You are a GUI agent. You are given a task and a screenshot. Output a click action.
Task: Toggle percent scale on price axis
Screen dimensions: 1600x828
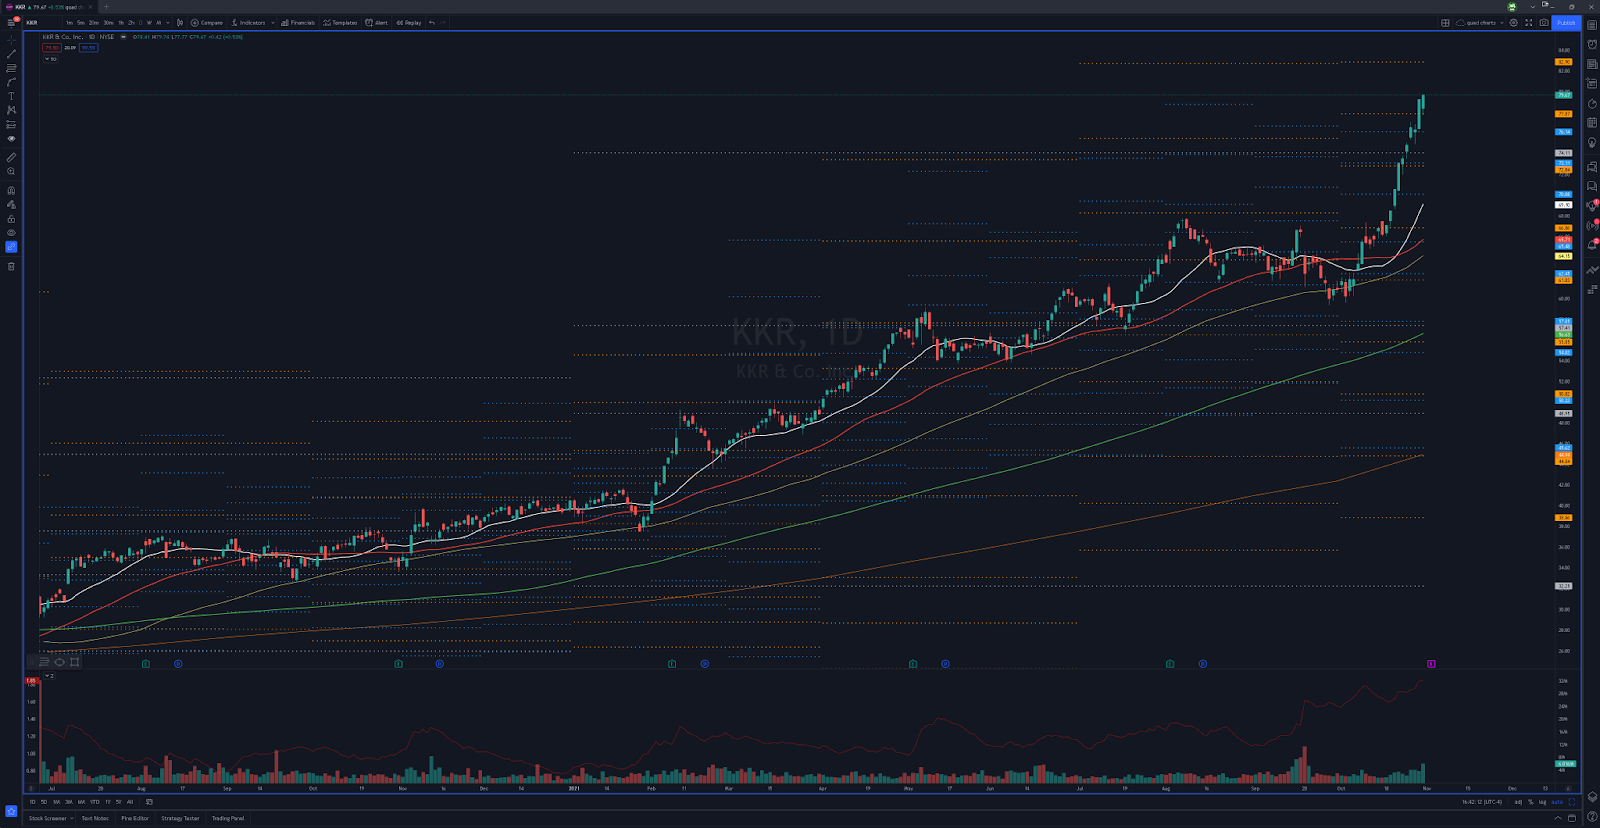(x=1530, y=802)
